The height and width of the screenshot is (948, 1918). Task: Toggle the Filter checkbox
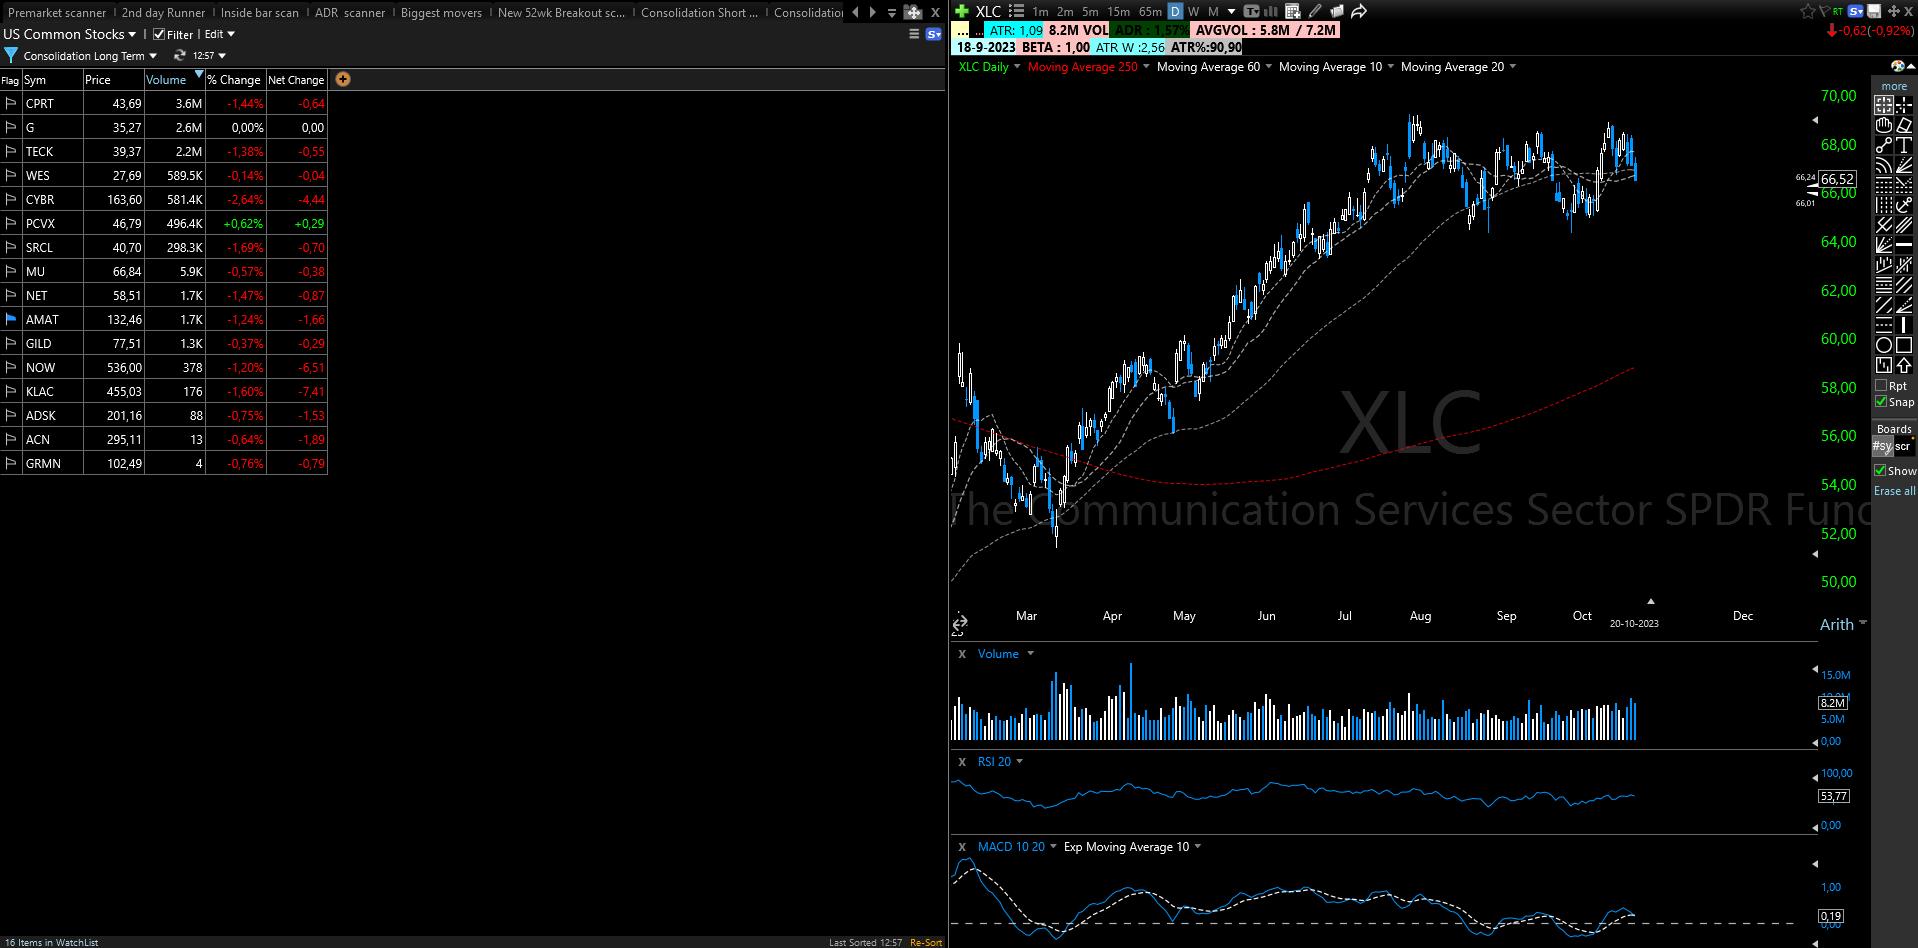pyautogui.click(x=159, y=34)
